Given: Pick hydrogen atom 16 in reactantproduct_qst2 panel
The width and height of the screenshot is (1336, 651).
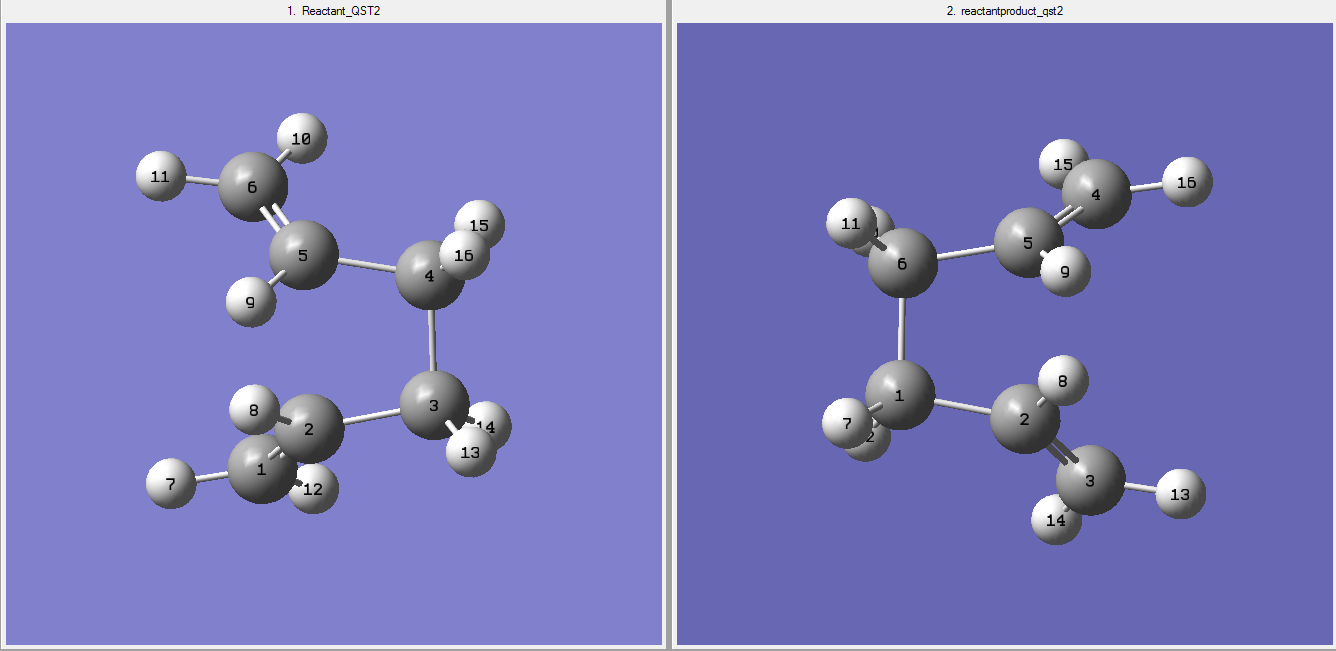Looking at the screenshot, I should coord(1187,182).
